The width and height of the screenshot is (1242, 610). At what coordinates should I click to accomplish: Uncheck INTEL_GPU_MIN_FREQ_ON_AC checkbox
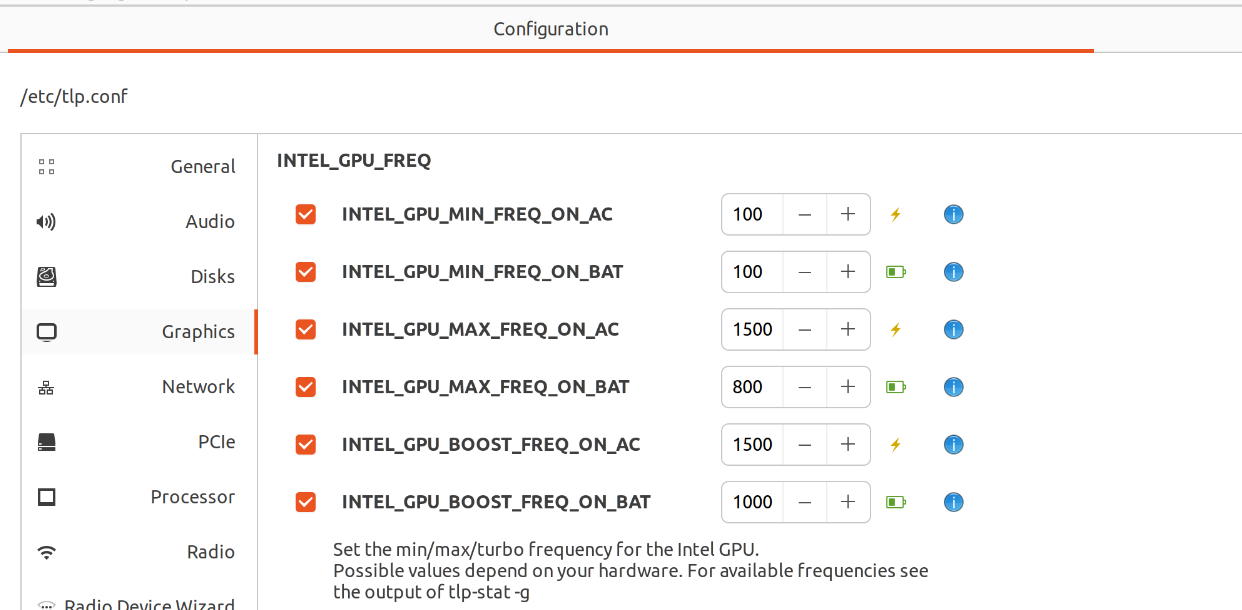[x=306, y=214]
